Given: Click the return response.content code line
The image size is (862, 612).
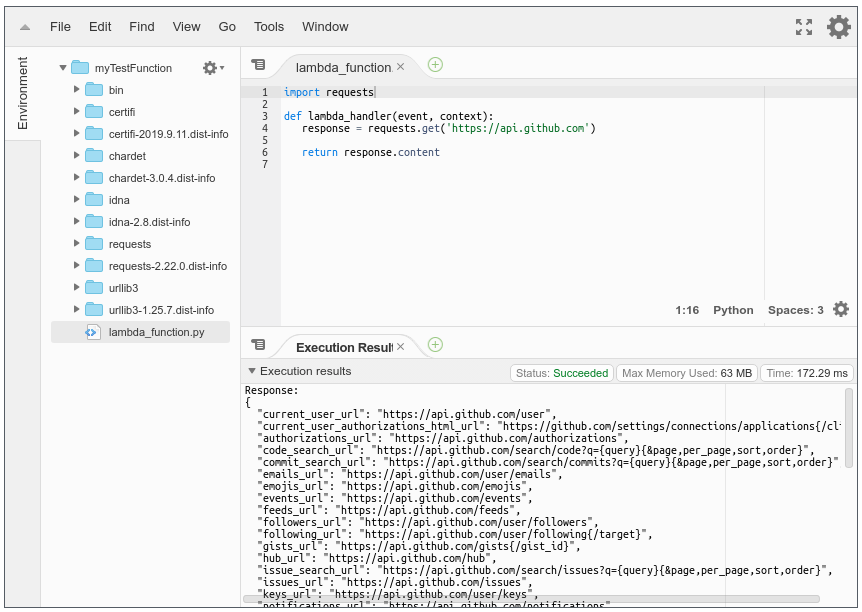Looking at the screenshot, I should point(371,152).
